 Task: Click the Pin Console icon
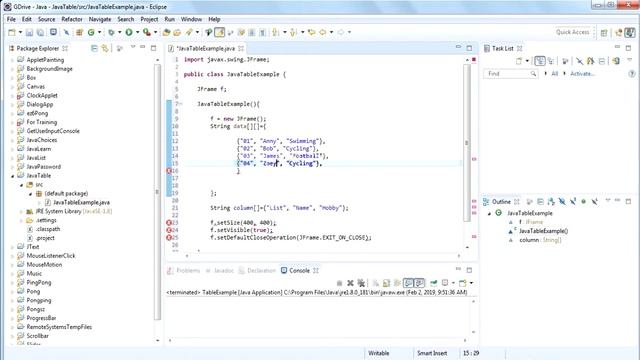click(x=433, y=283)
